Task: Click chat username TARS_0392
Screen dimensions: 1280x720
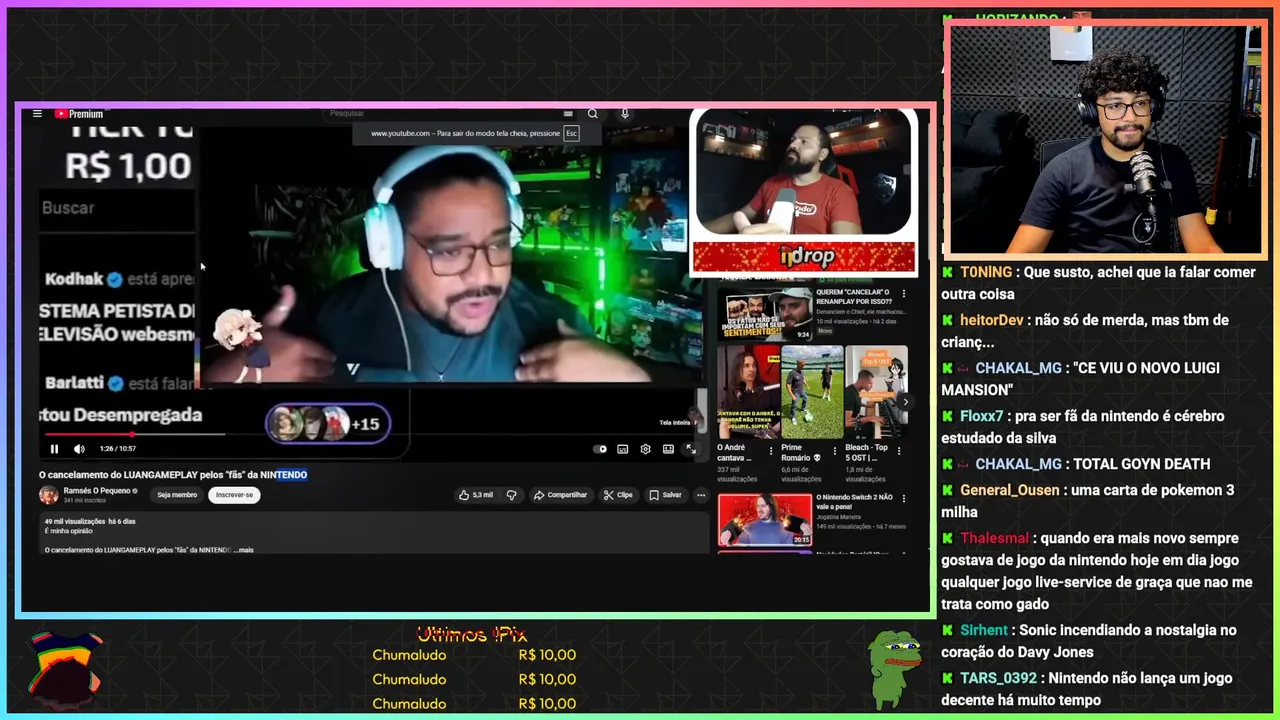Action: point(1000,678)
